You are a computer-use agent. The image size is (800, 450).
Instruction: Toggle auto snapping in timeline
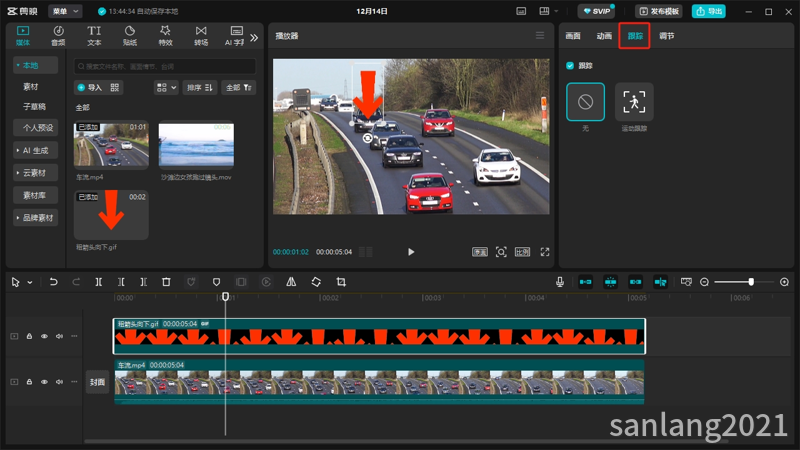tap(610, 282)
